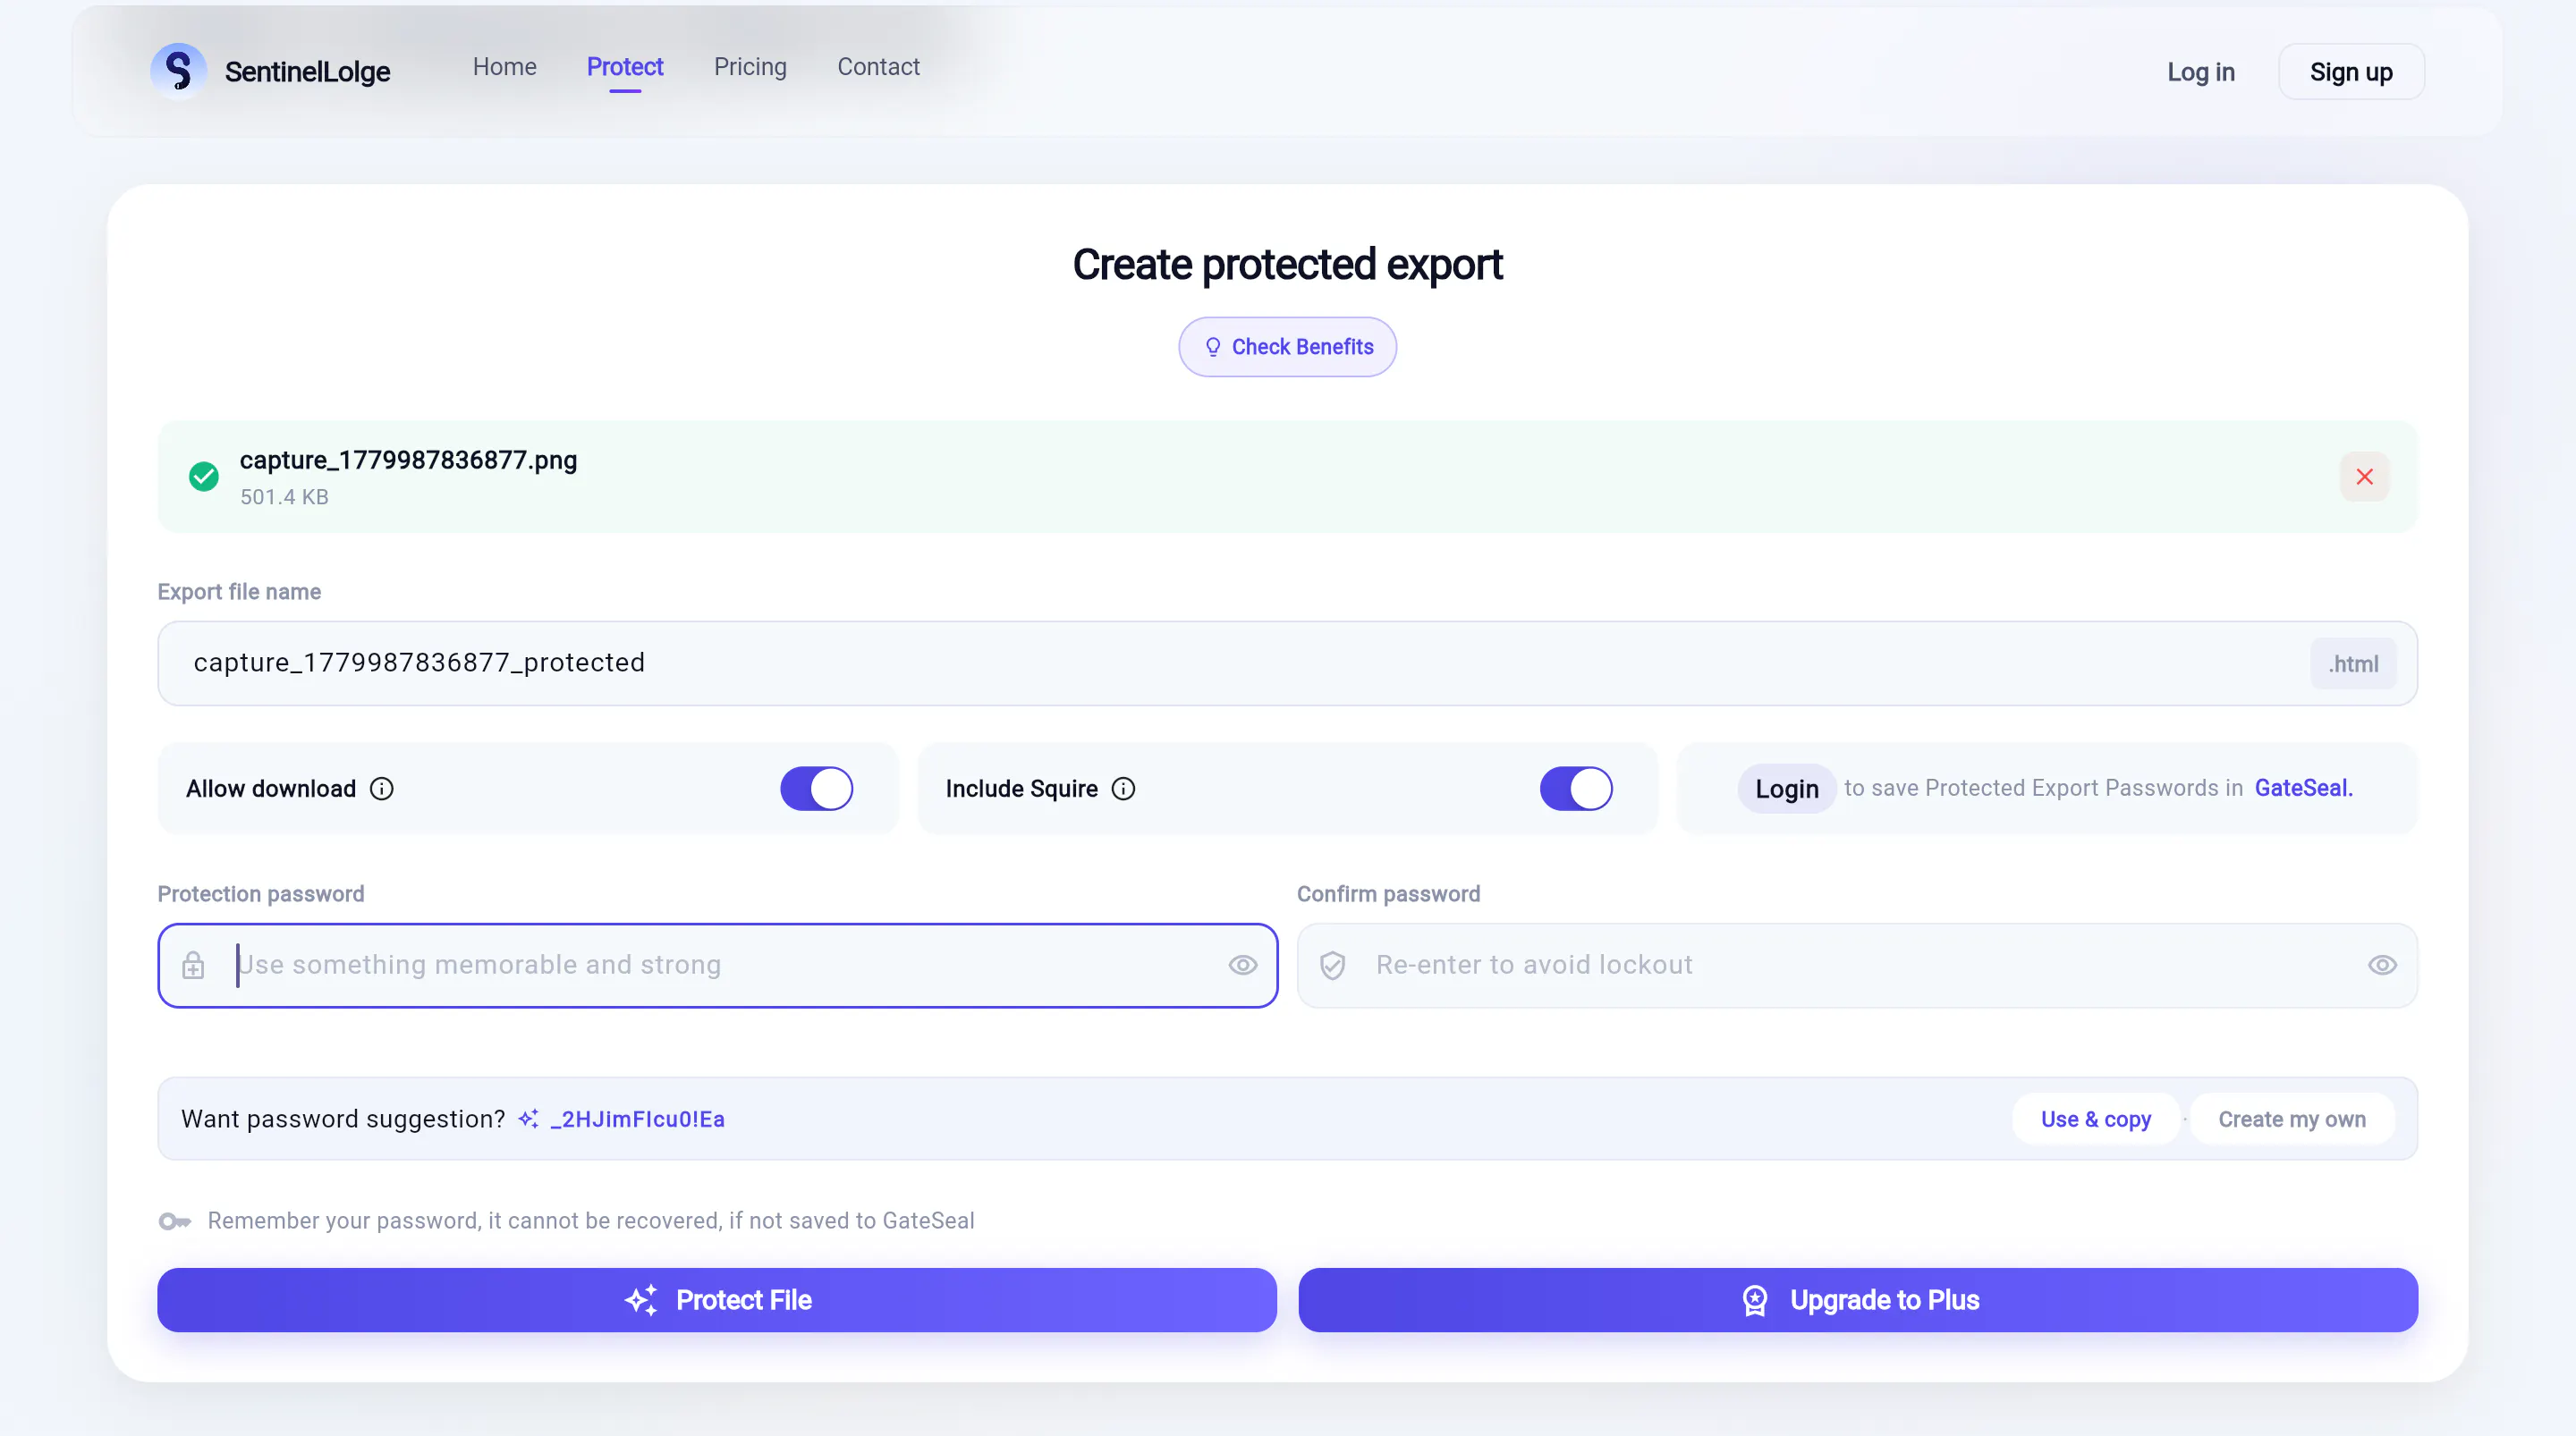Open the Contact page

tap(878, 67)
